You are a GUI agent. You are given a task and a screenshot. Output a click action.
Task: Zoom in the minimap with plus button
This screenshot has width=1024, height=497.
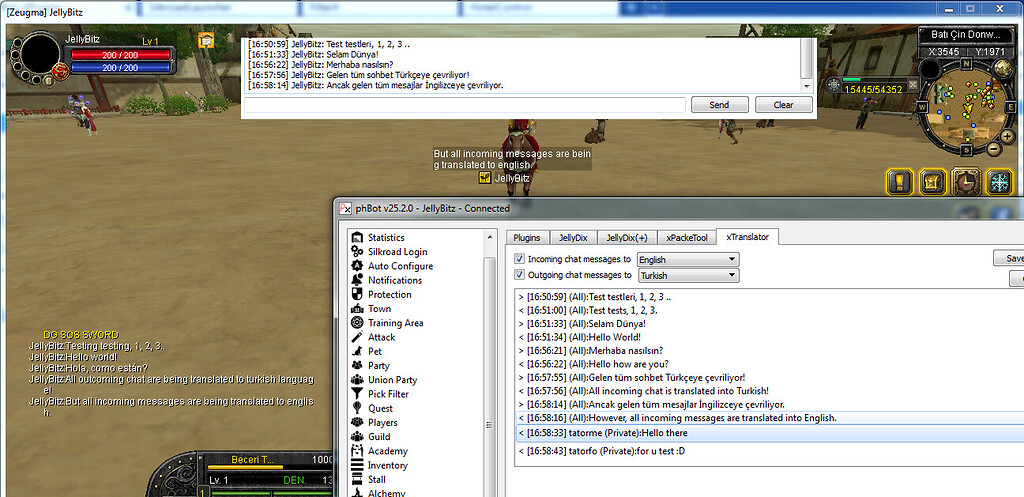tap(1009, 136)
